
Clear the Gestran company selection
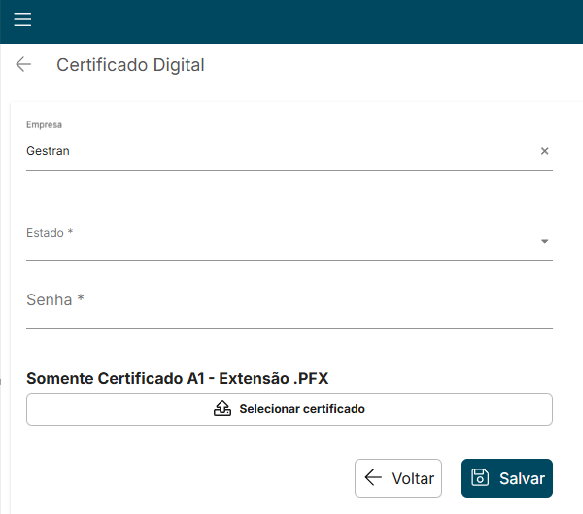[x=544, y=151]
